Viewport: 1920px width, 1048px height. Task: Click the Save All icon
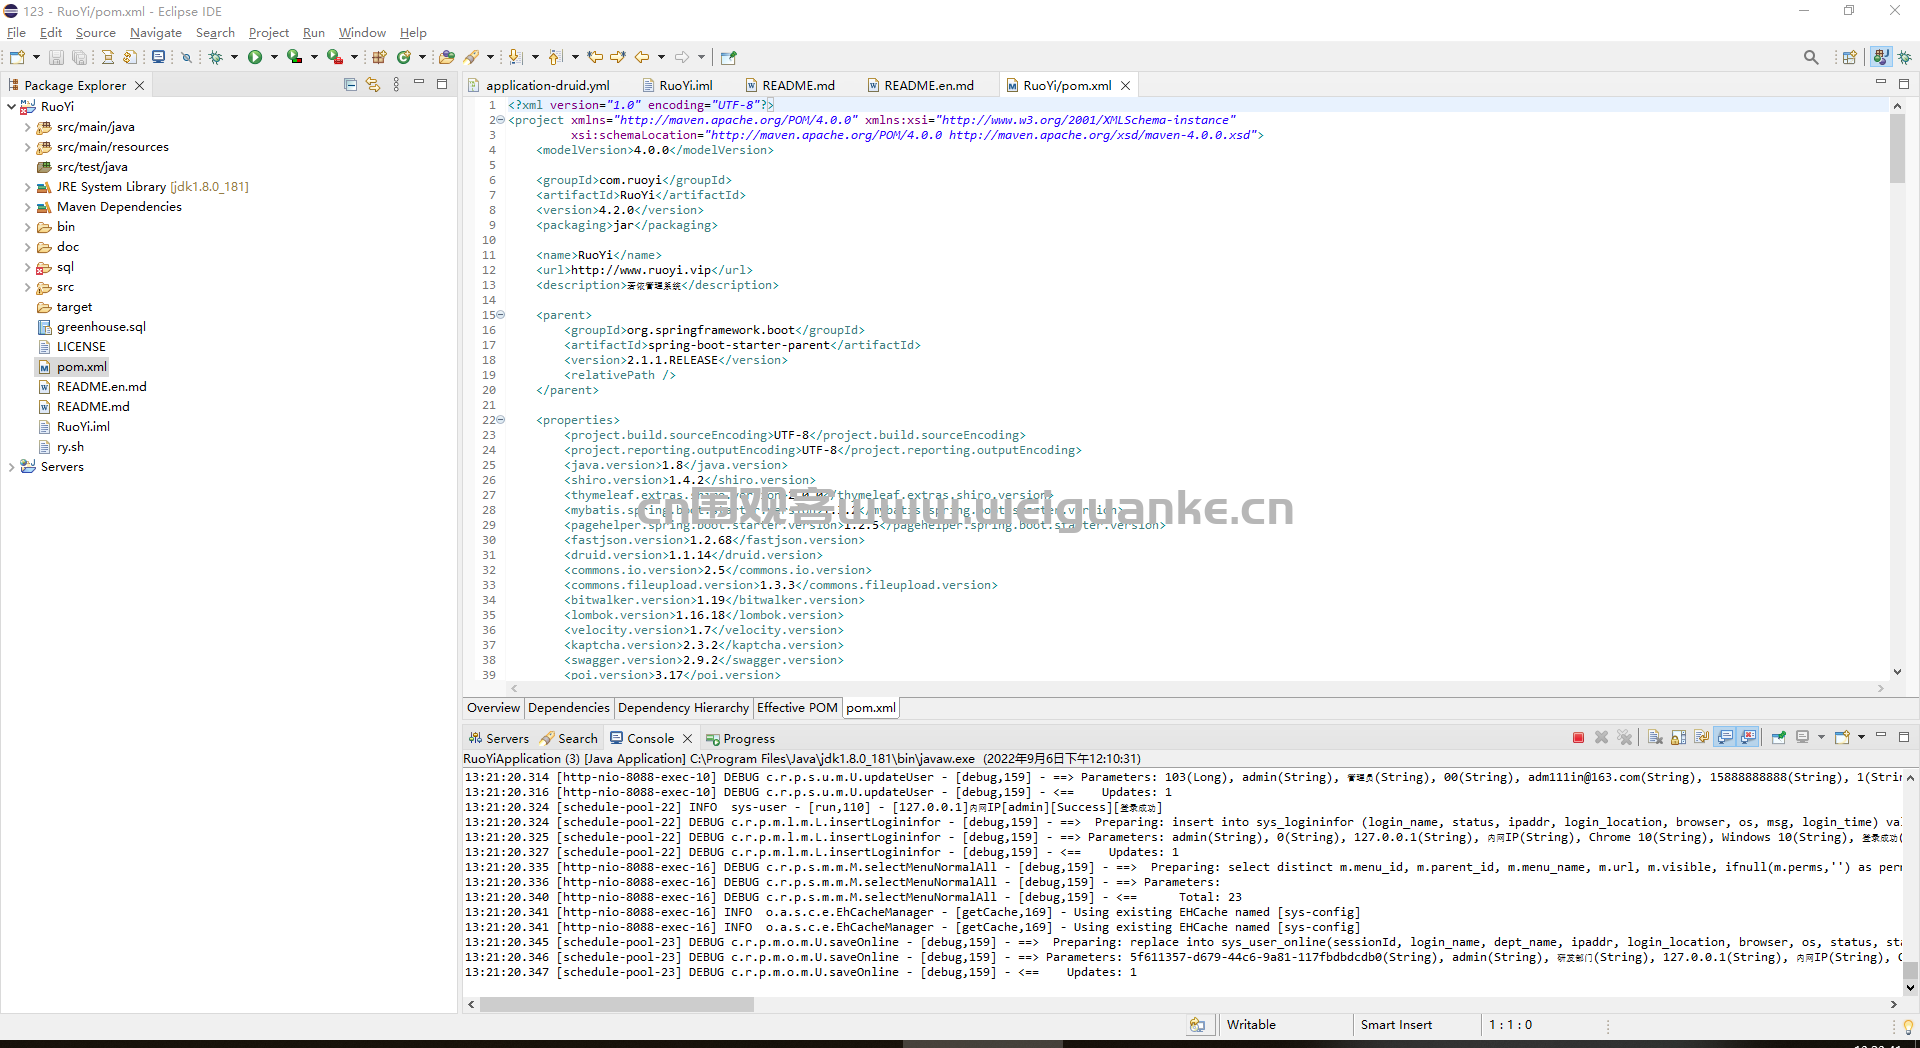pos(79,58)
